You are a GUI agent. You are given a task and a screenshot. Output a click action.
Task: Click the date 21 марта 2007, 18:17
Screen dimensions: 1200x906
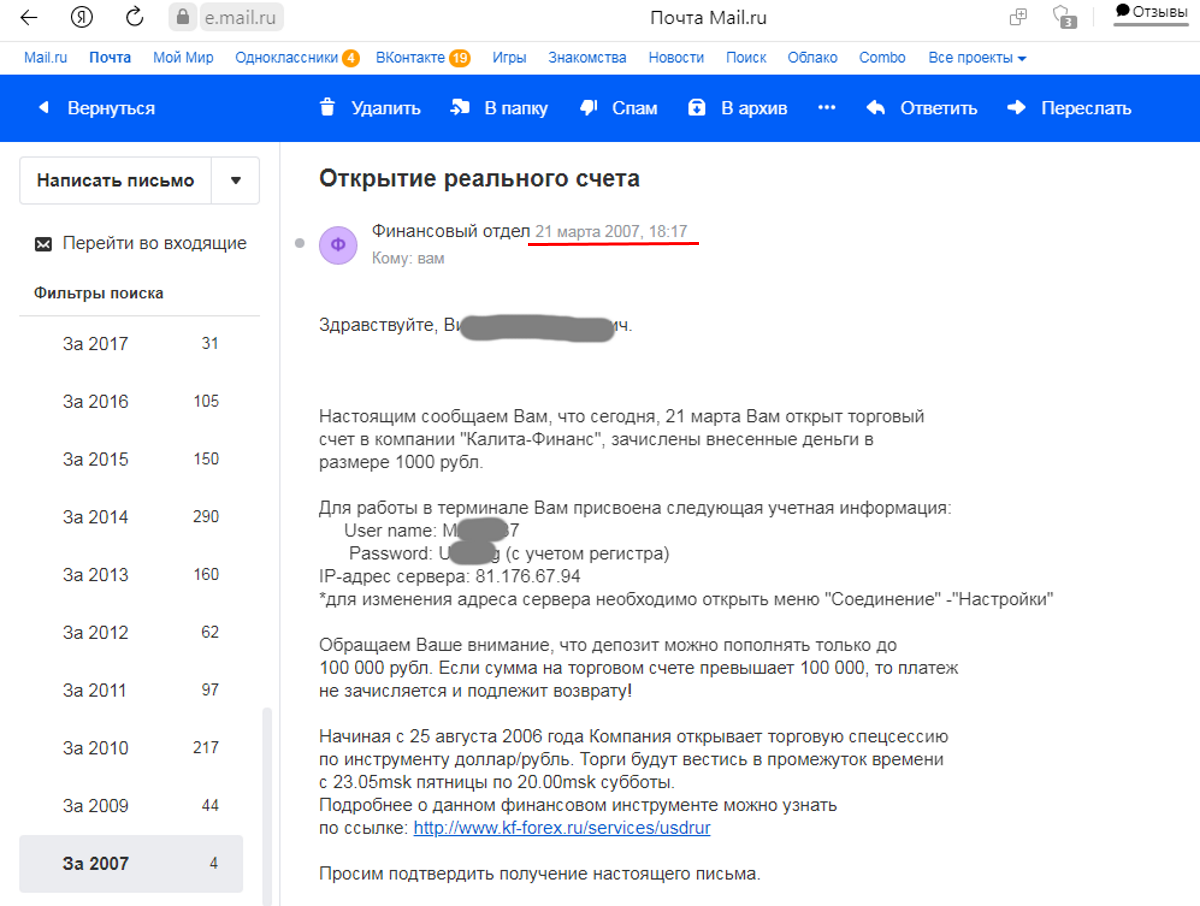[612, 232]
